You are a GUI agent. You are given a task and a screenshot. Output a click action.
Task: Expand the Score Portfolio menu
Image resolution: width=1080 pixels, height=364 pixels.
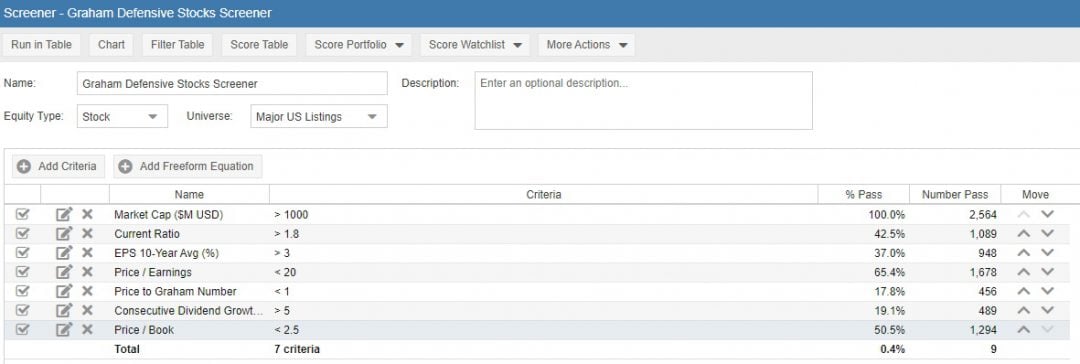click(x=359, y=45)
